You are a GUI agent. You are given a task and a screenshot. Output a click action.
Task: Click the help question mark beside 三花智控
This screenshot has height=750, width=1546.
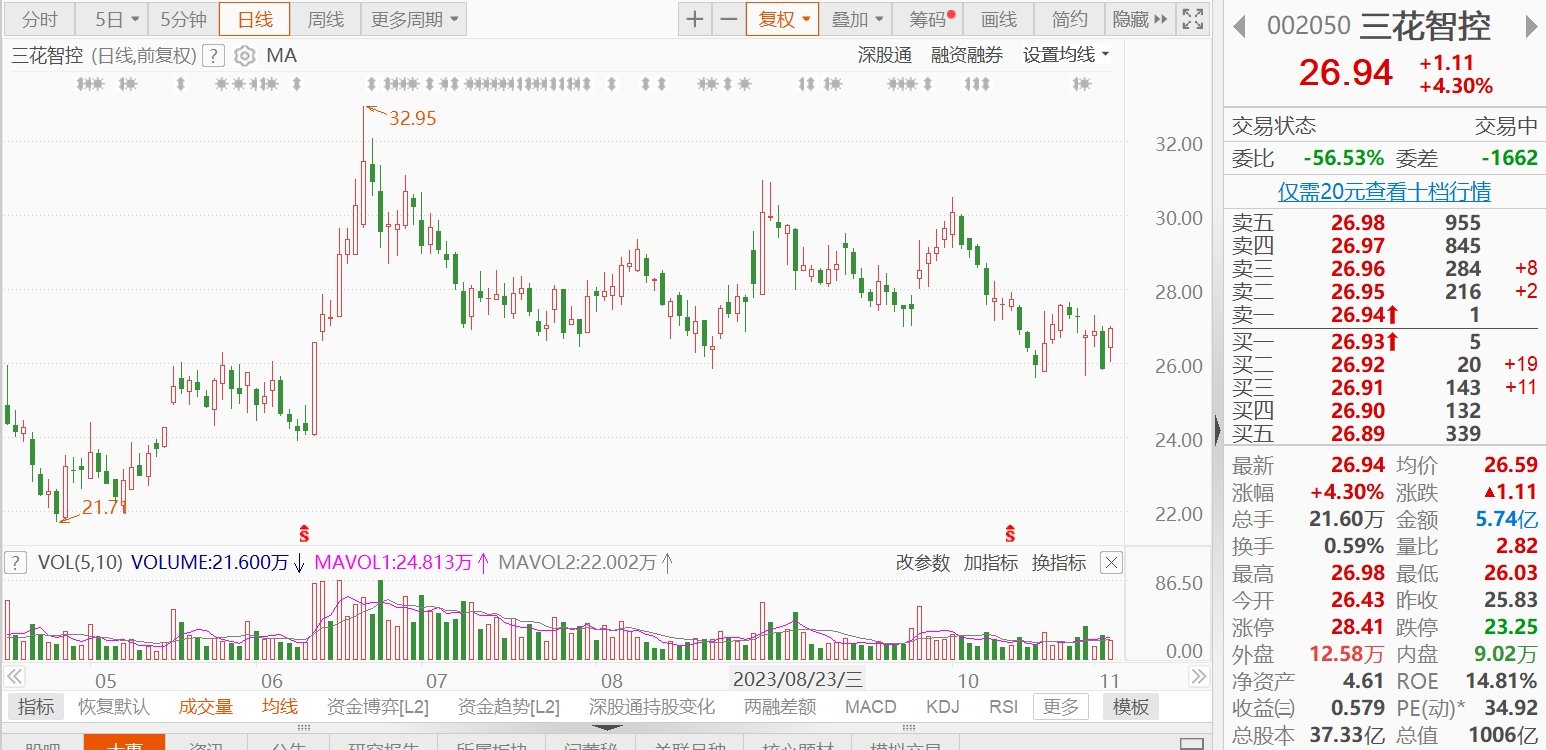click(x=213, y=56)
